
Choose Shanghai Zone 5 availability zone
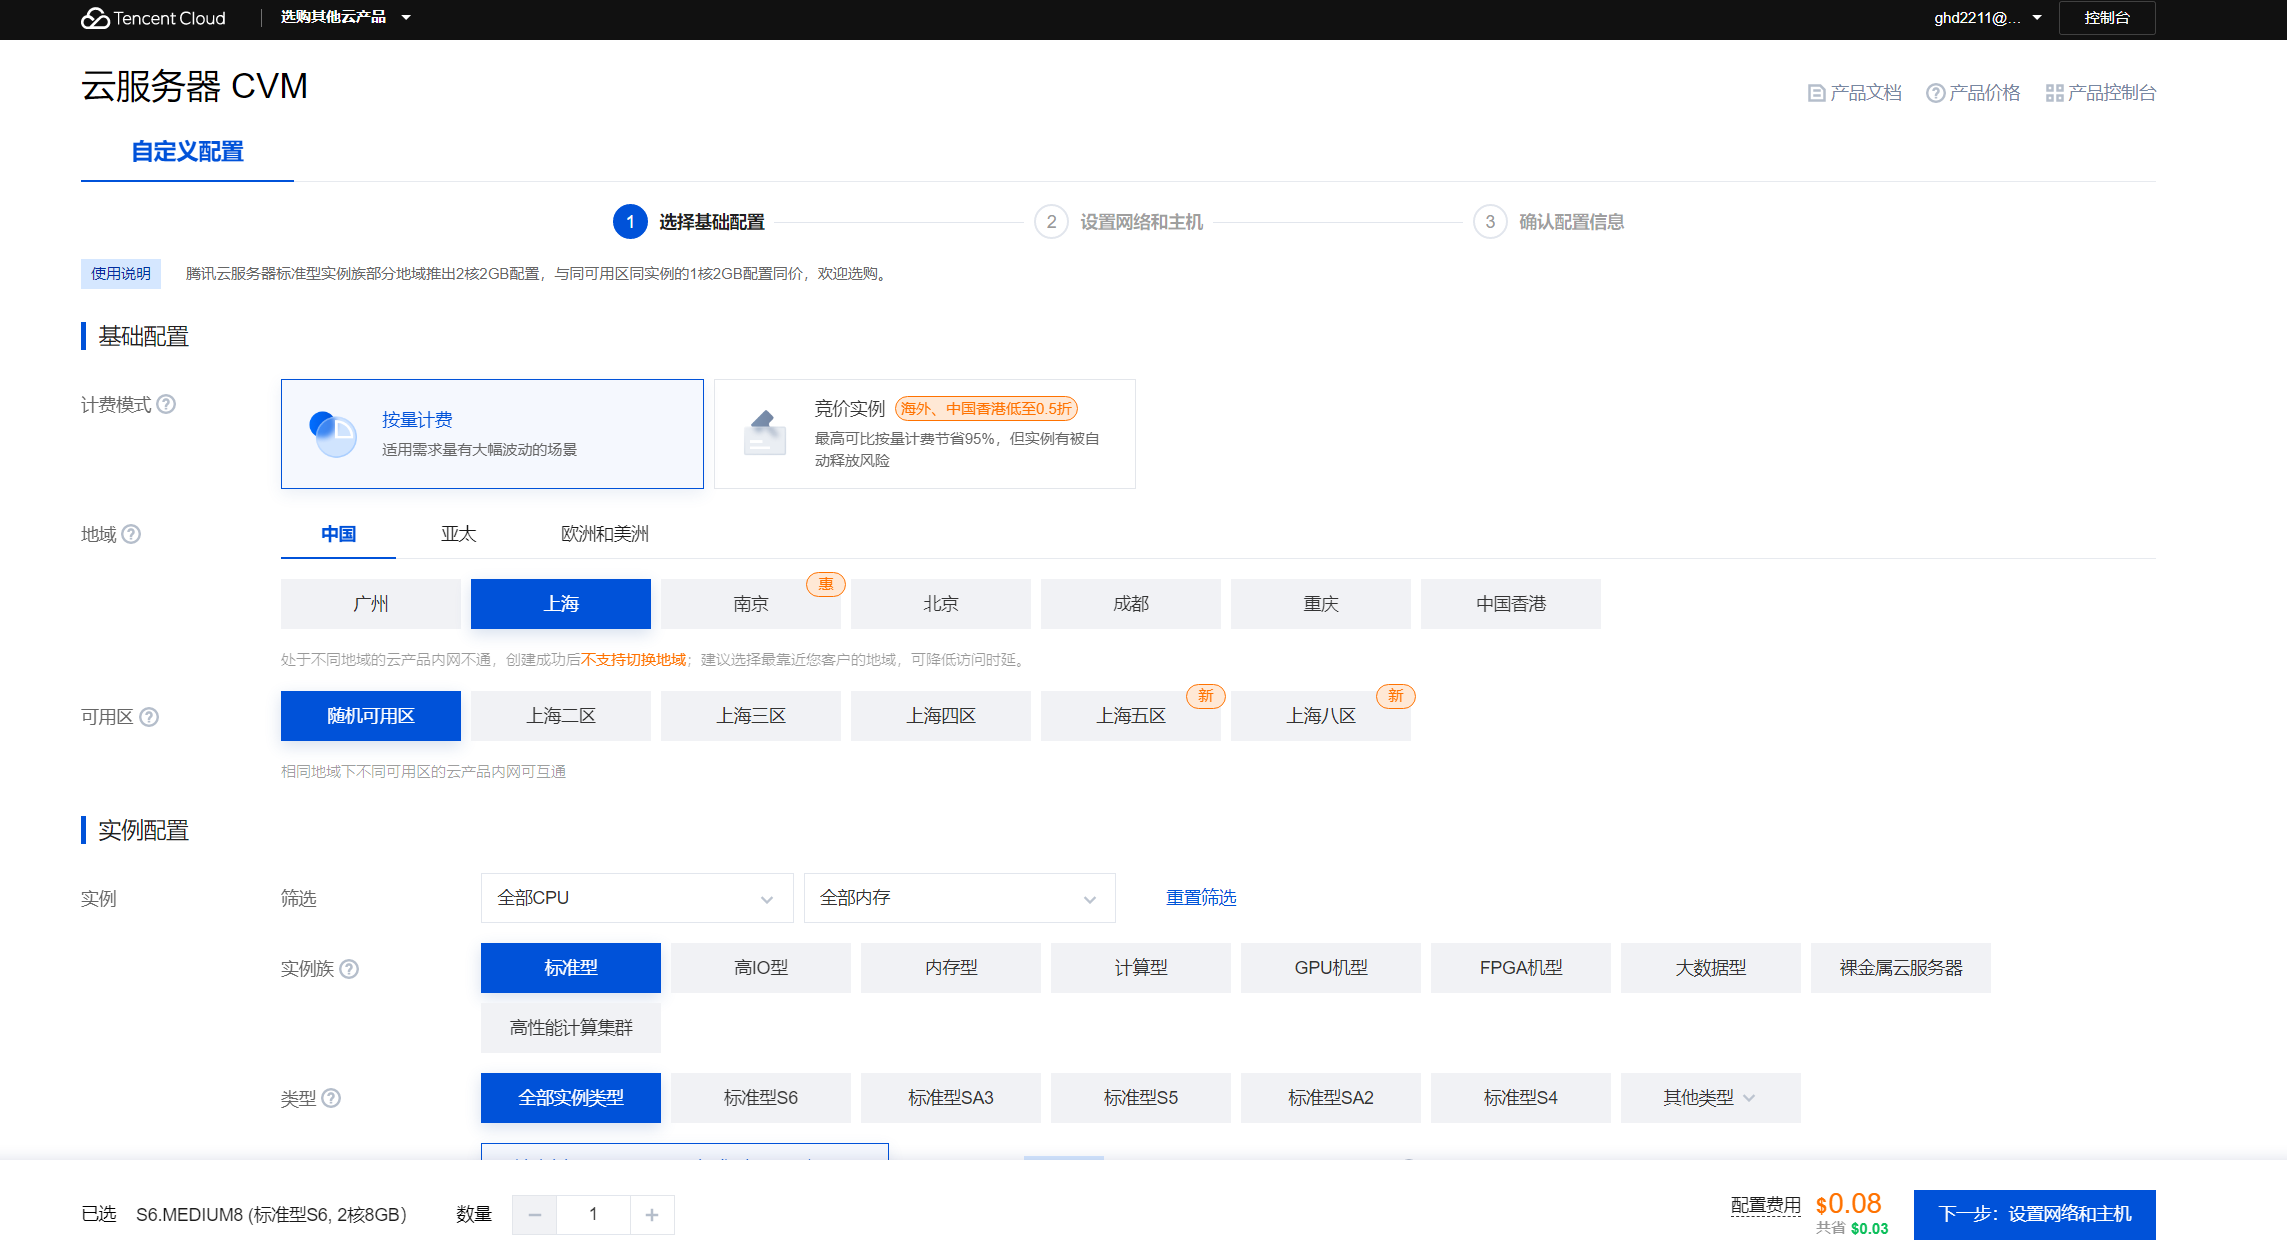coord(1130,716)
